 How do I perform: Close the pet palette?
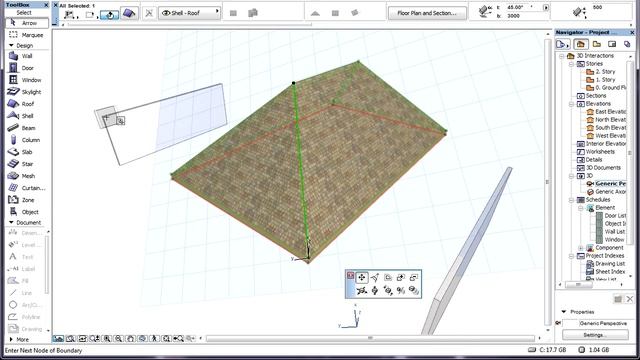[x=350, y=276]
